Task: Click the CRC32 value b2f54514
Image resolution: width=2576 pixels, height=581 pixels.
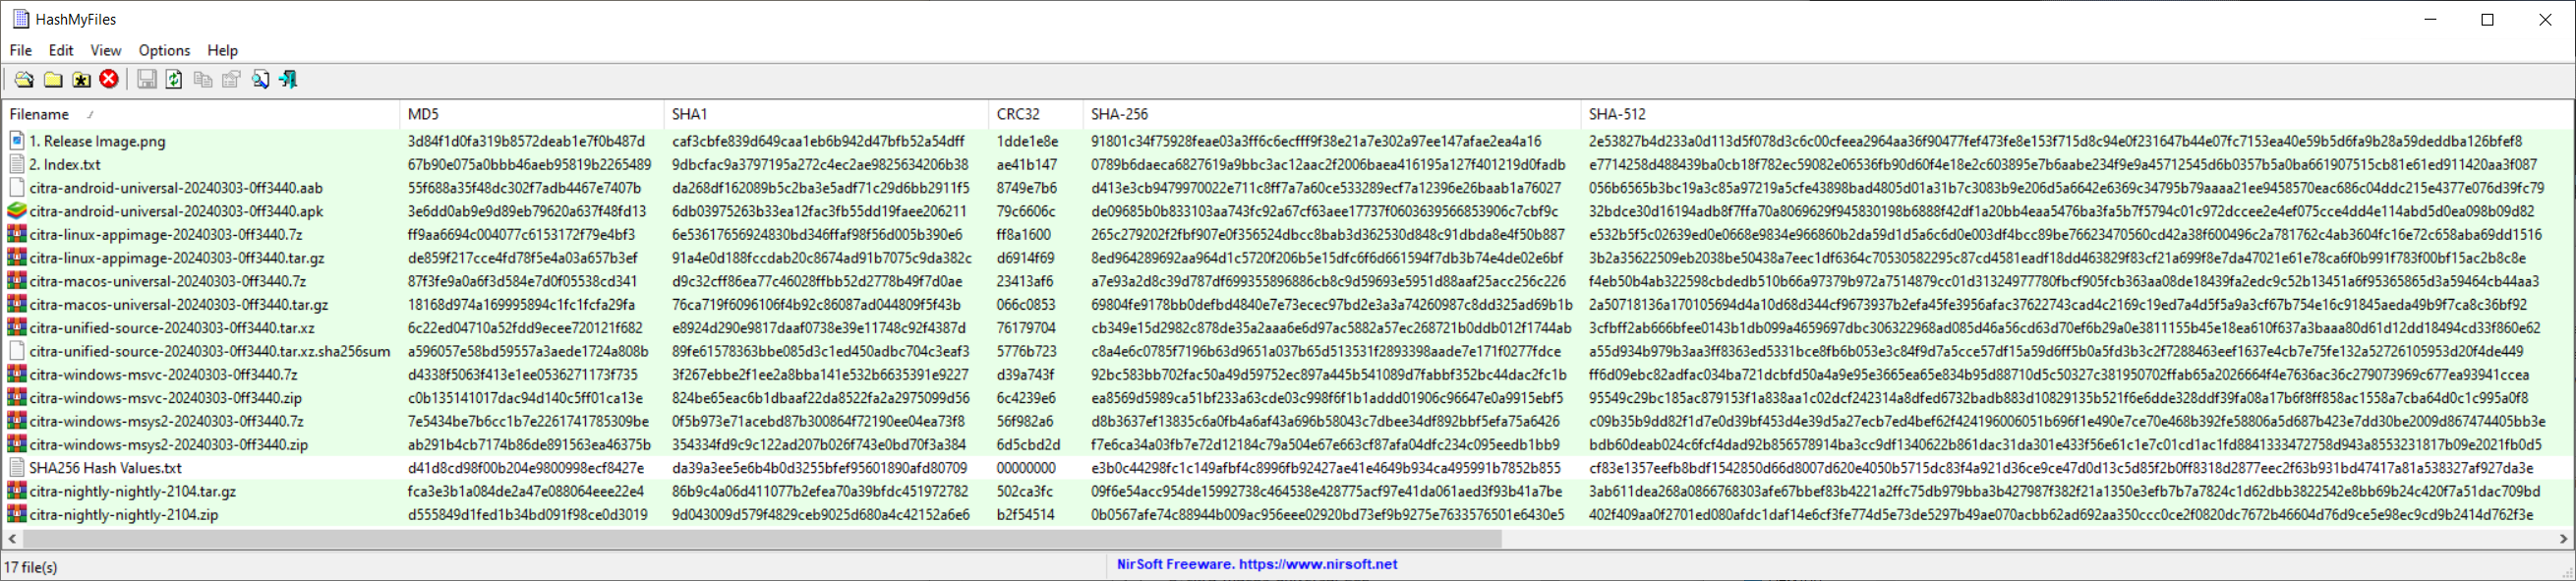Action: coord(1025,514)
